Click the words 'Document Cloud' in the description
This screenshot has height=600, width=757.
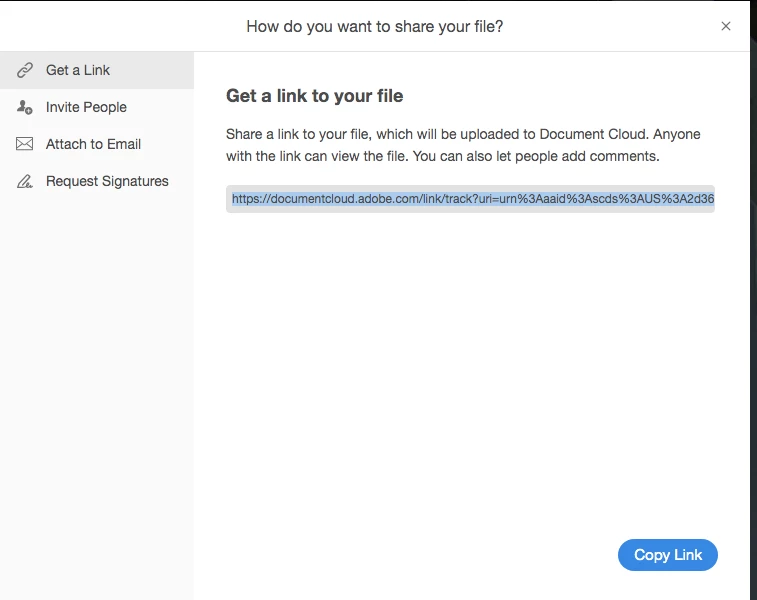point(593,134)
